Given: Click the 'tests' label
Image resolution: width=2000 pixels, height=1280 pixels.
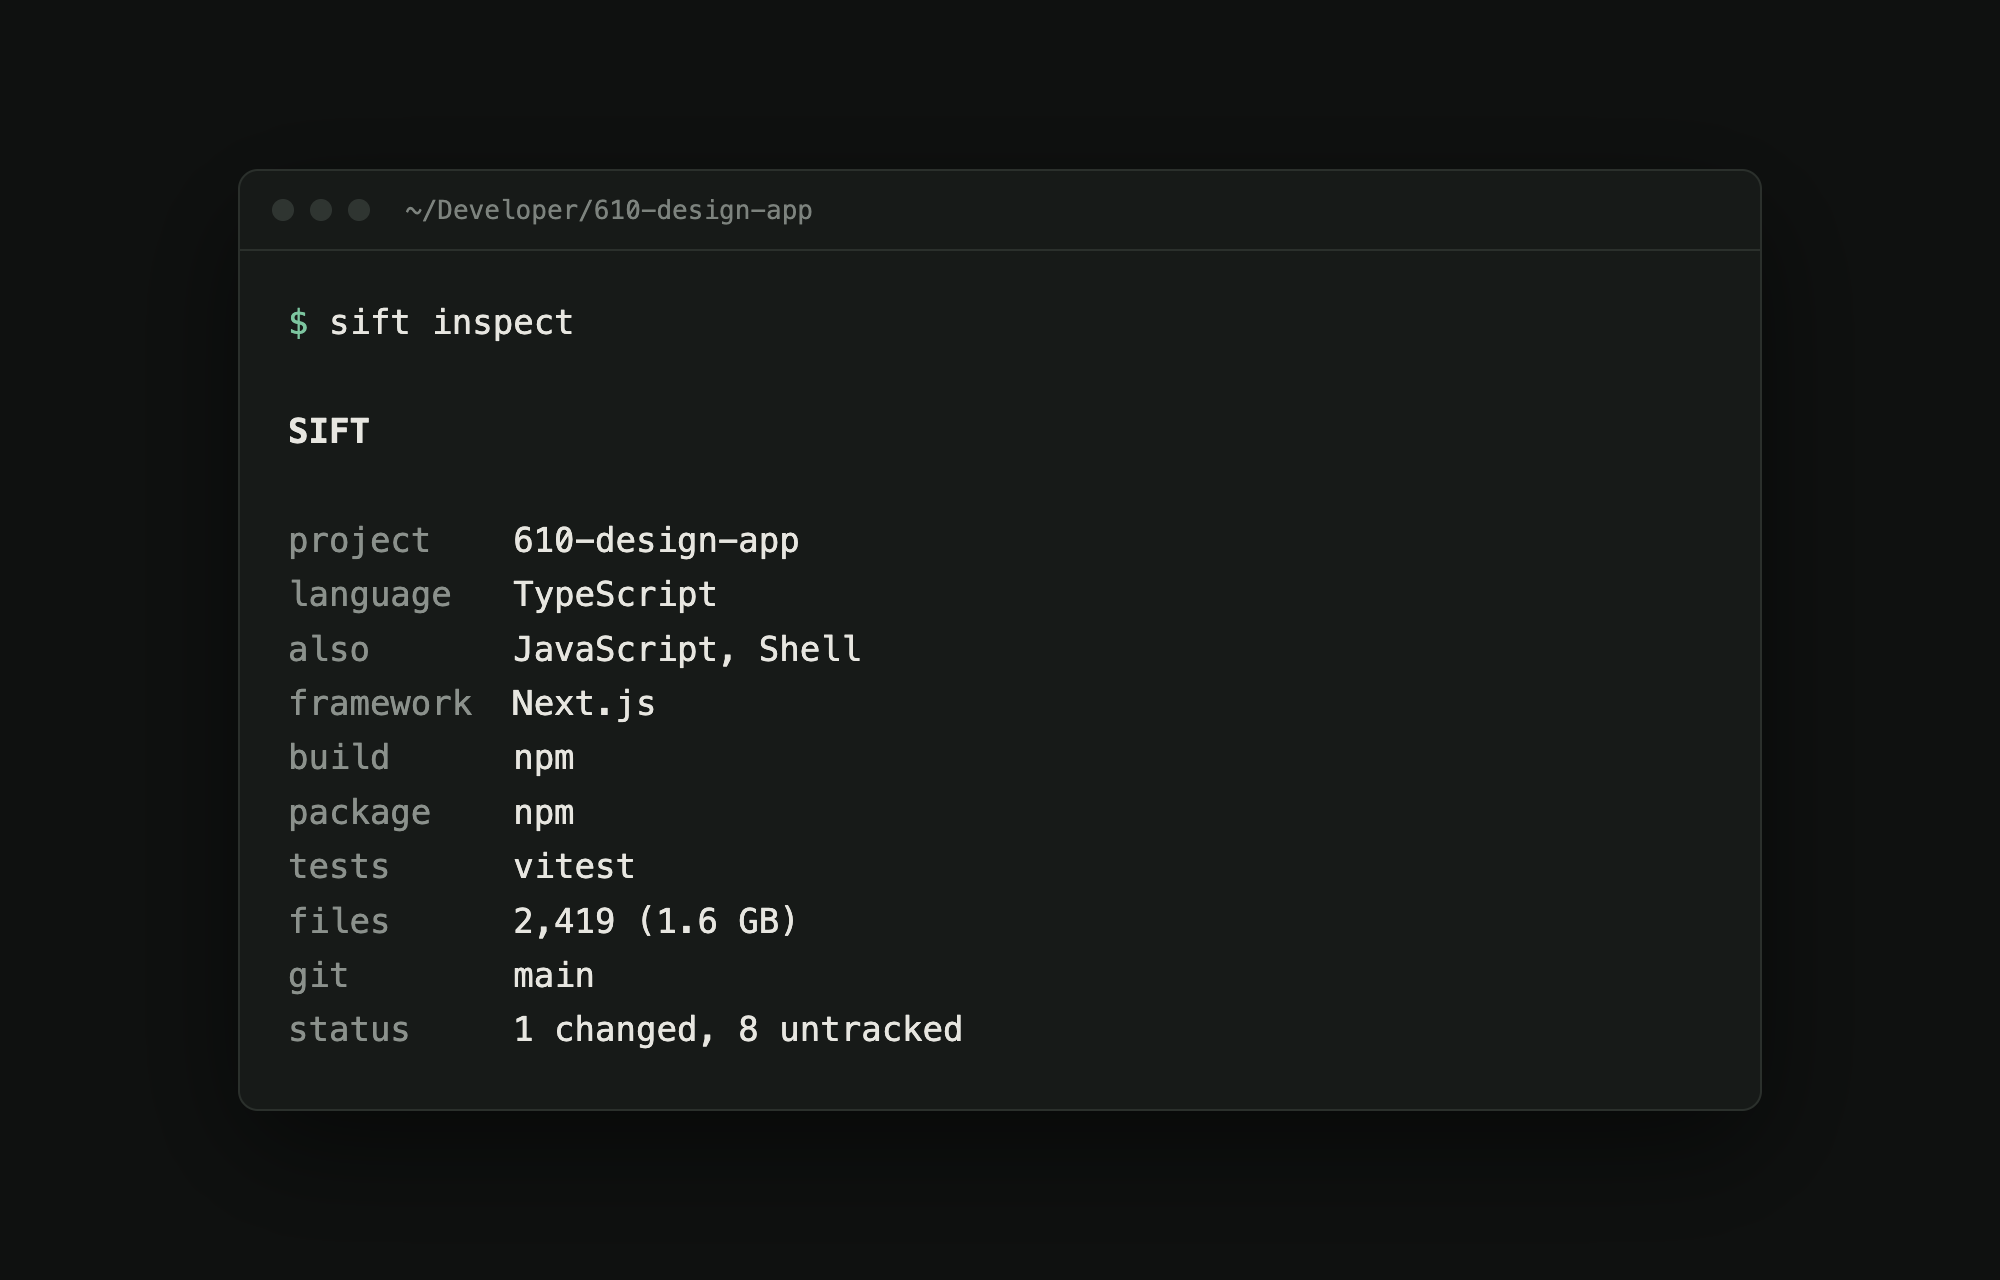Looking at the screenshot, I should 339,867.
